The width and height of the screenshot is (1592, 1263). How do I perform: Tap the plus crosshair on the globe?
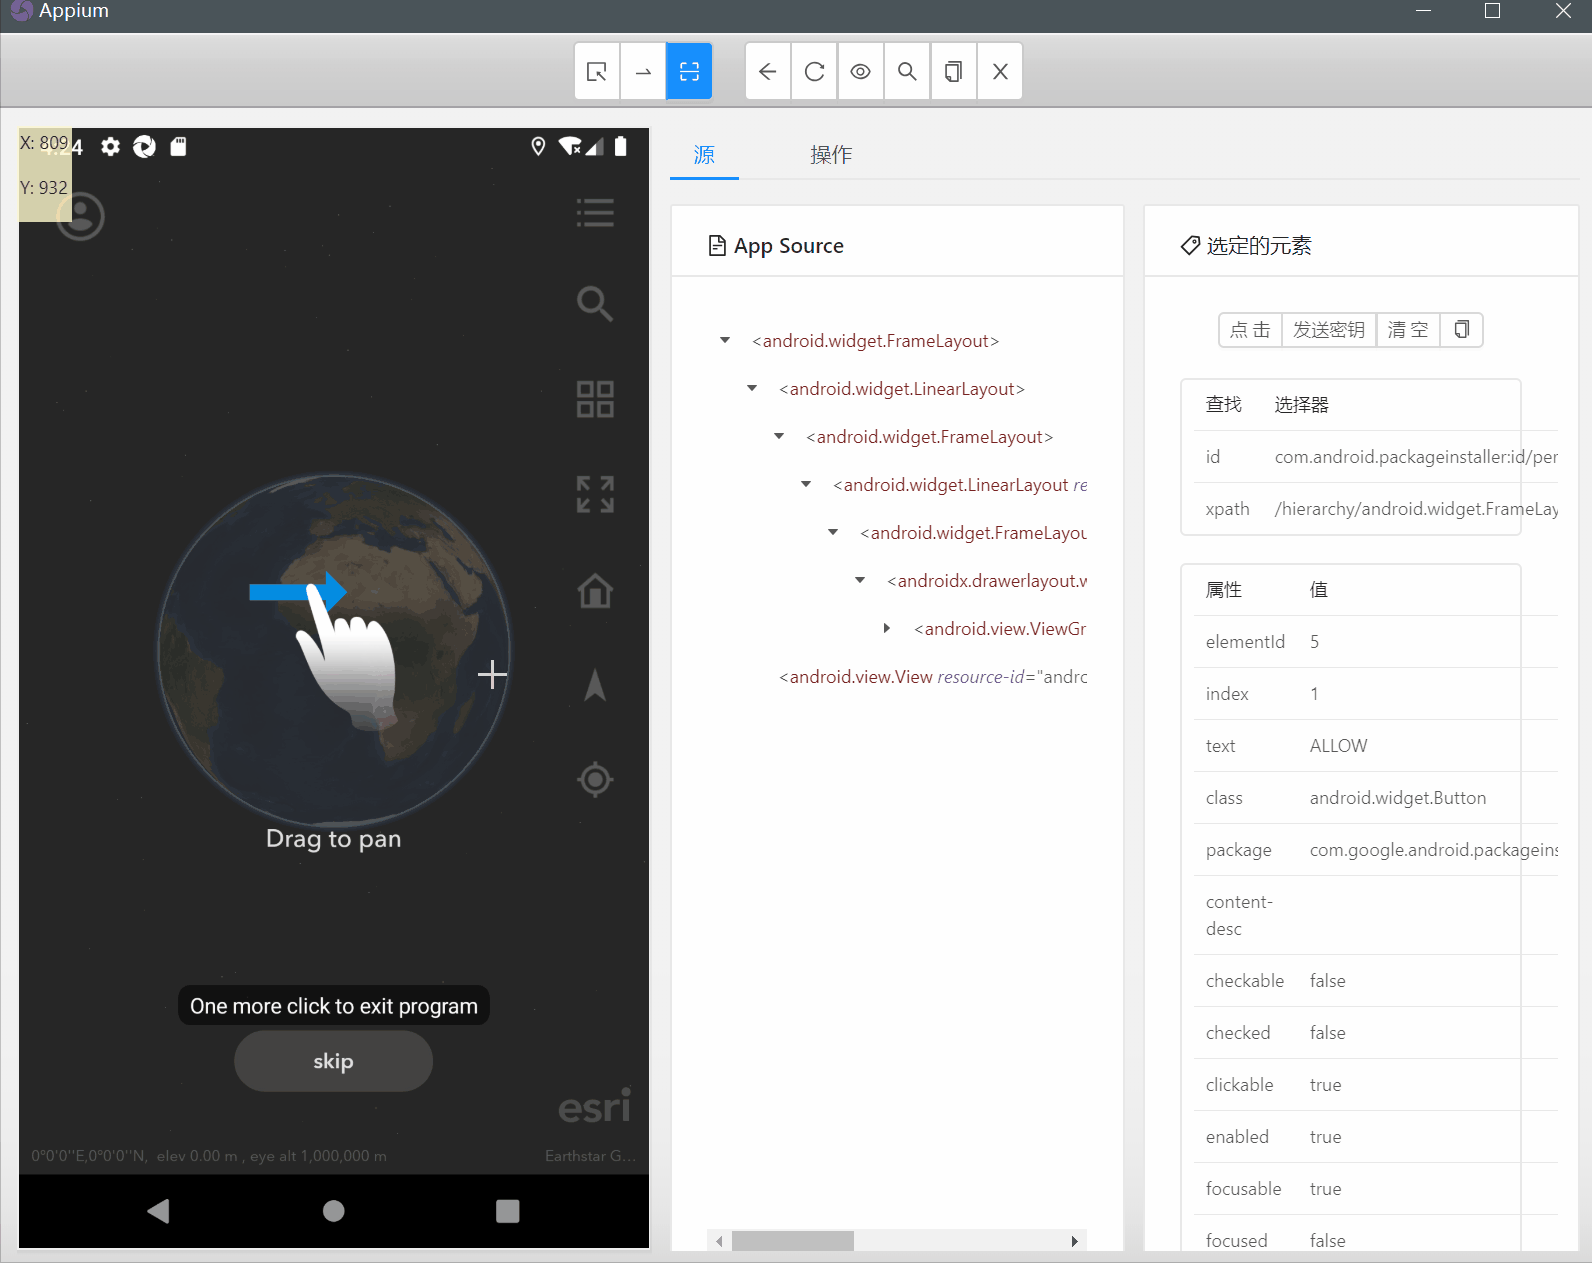click(492, 675)
